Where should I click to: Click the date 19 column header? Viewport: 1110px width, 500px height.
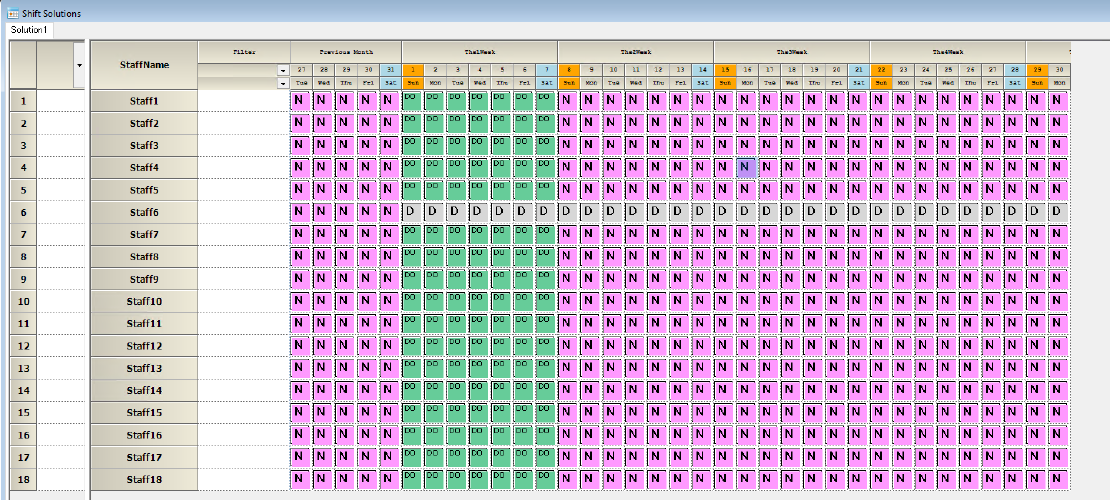(x=813, y=70)
